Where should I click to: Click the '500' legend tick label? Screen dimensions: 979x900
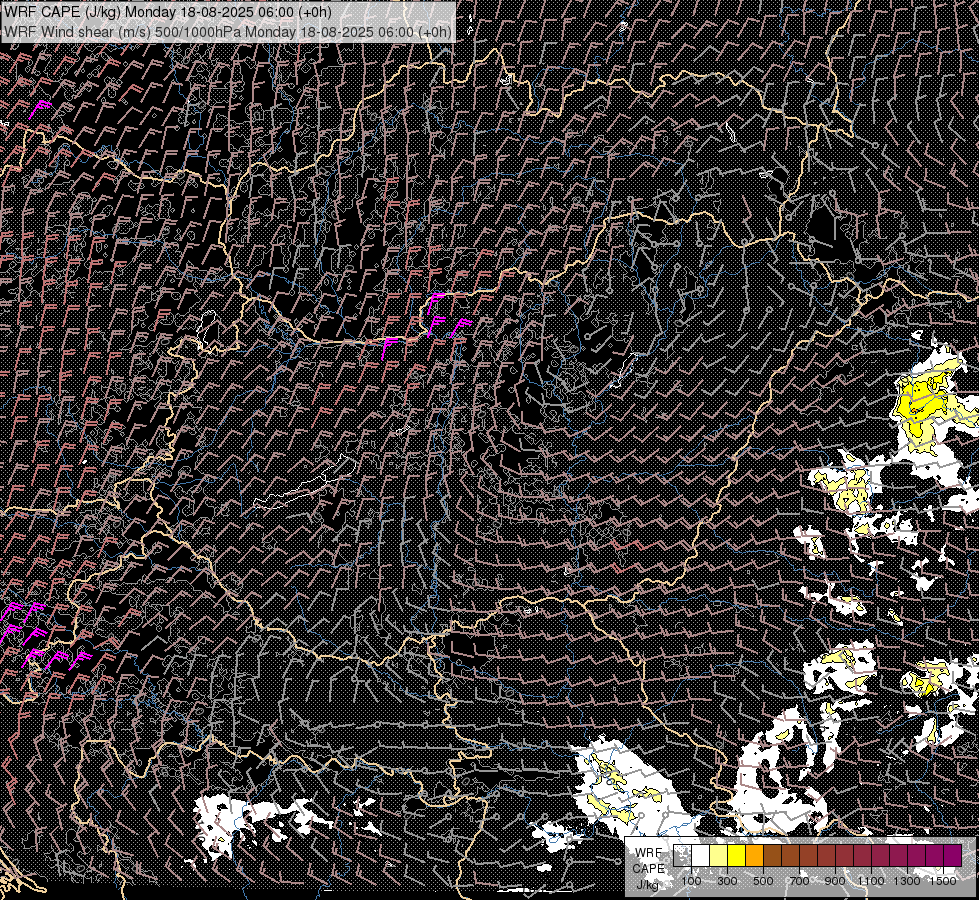click(x=763, y=881)
